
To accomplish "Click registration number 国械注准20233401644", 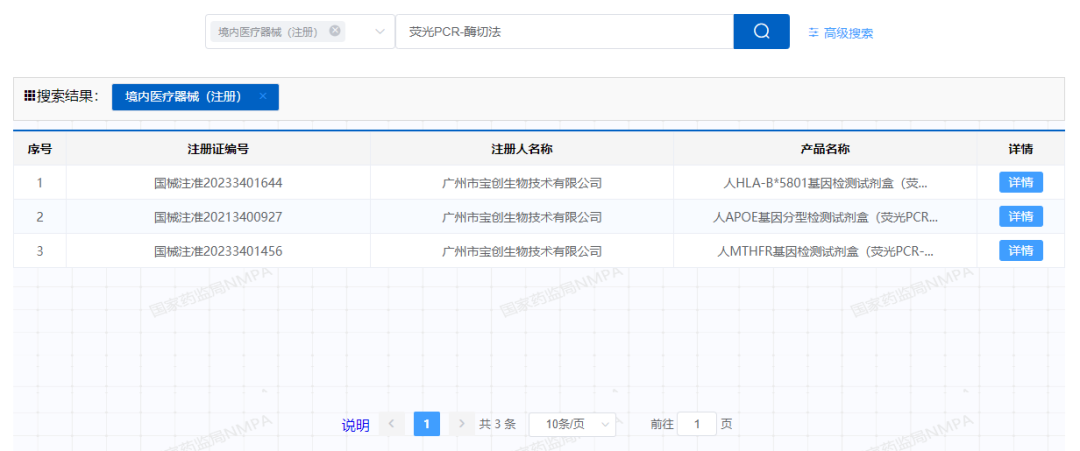I will pyautogui.click(x=218, y=183).
